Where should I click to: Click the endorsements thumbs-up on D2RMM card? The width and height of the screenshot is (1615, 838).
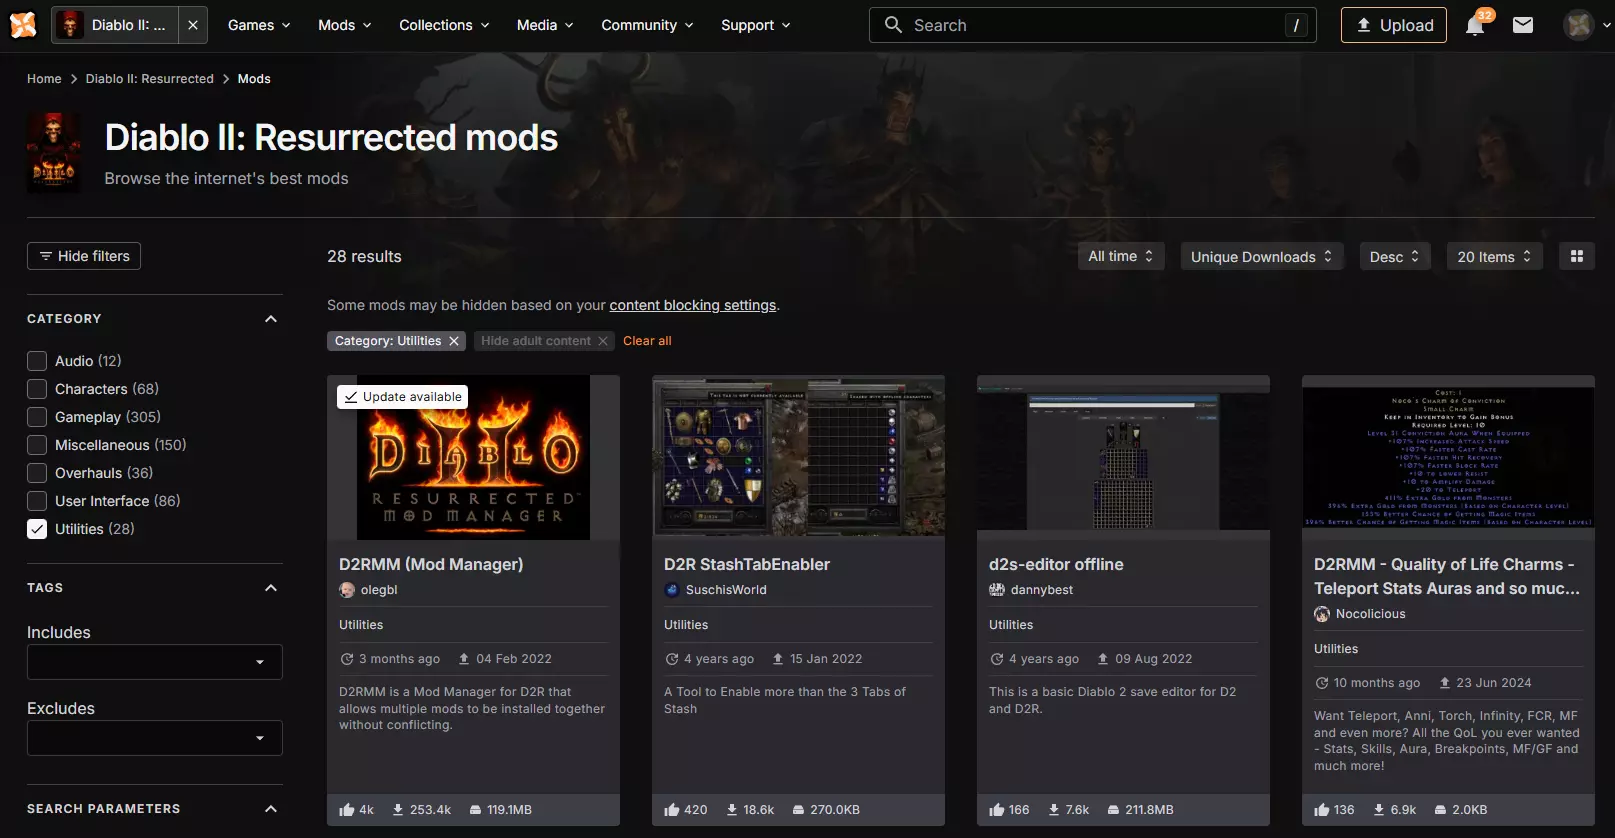347,810
